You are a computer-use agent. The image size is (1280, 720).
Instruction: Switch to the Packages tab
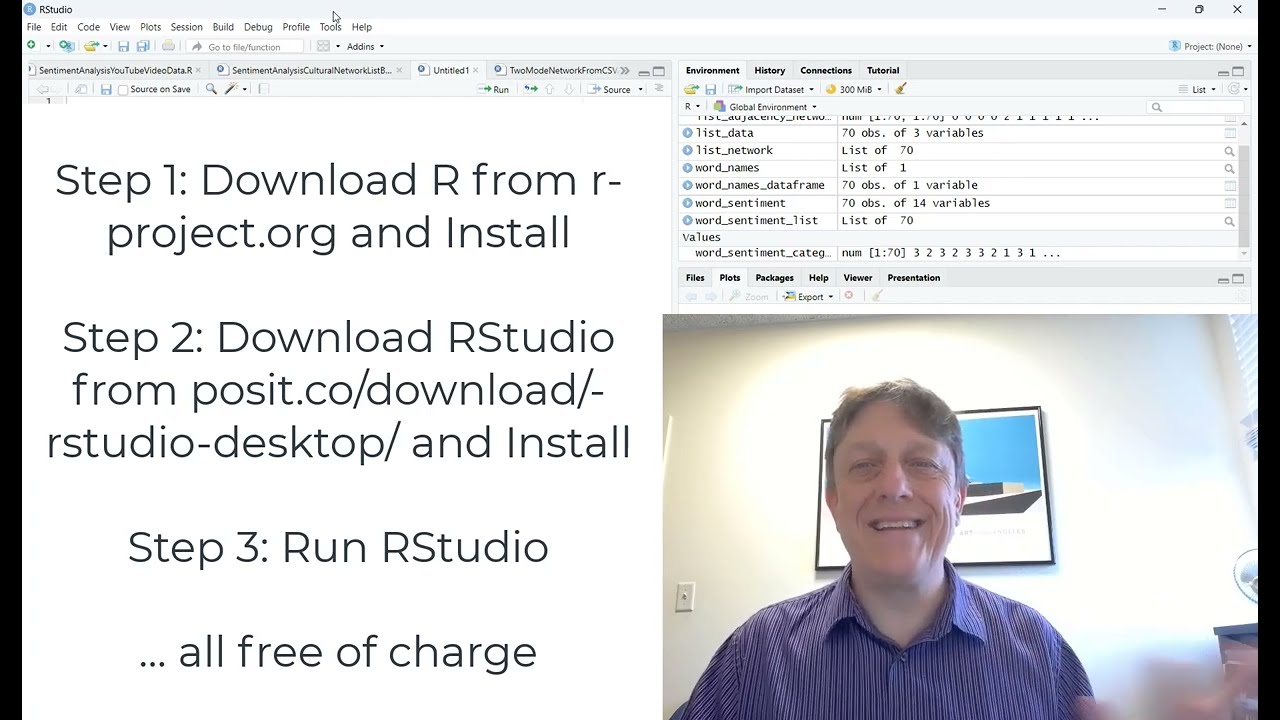pos(774,278)
